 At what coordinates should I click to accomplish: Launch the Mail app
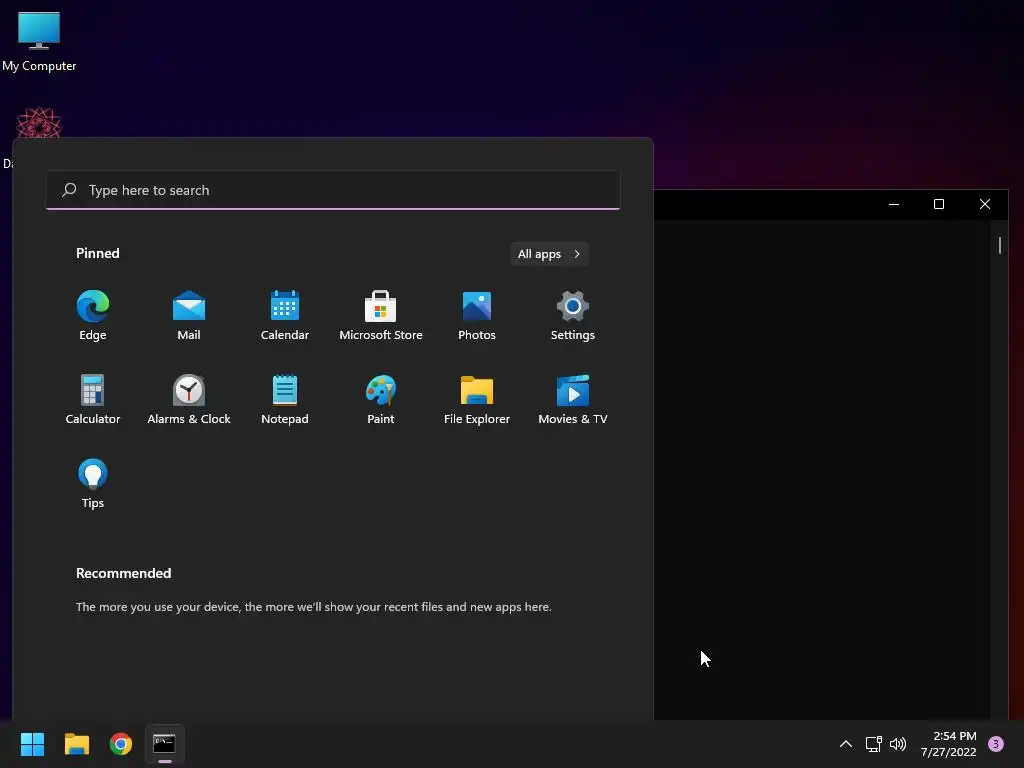189,315
